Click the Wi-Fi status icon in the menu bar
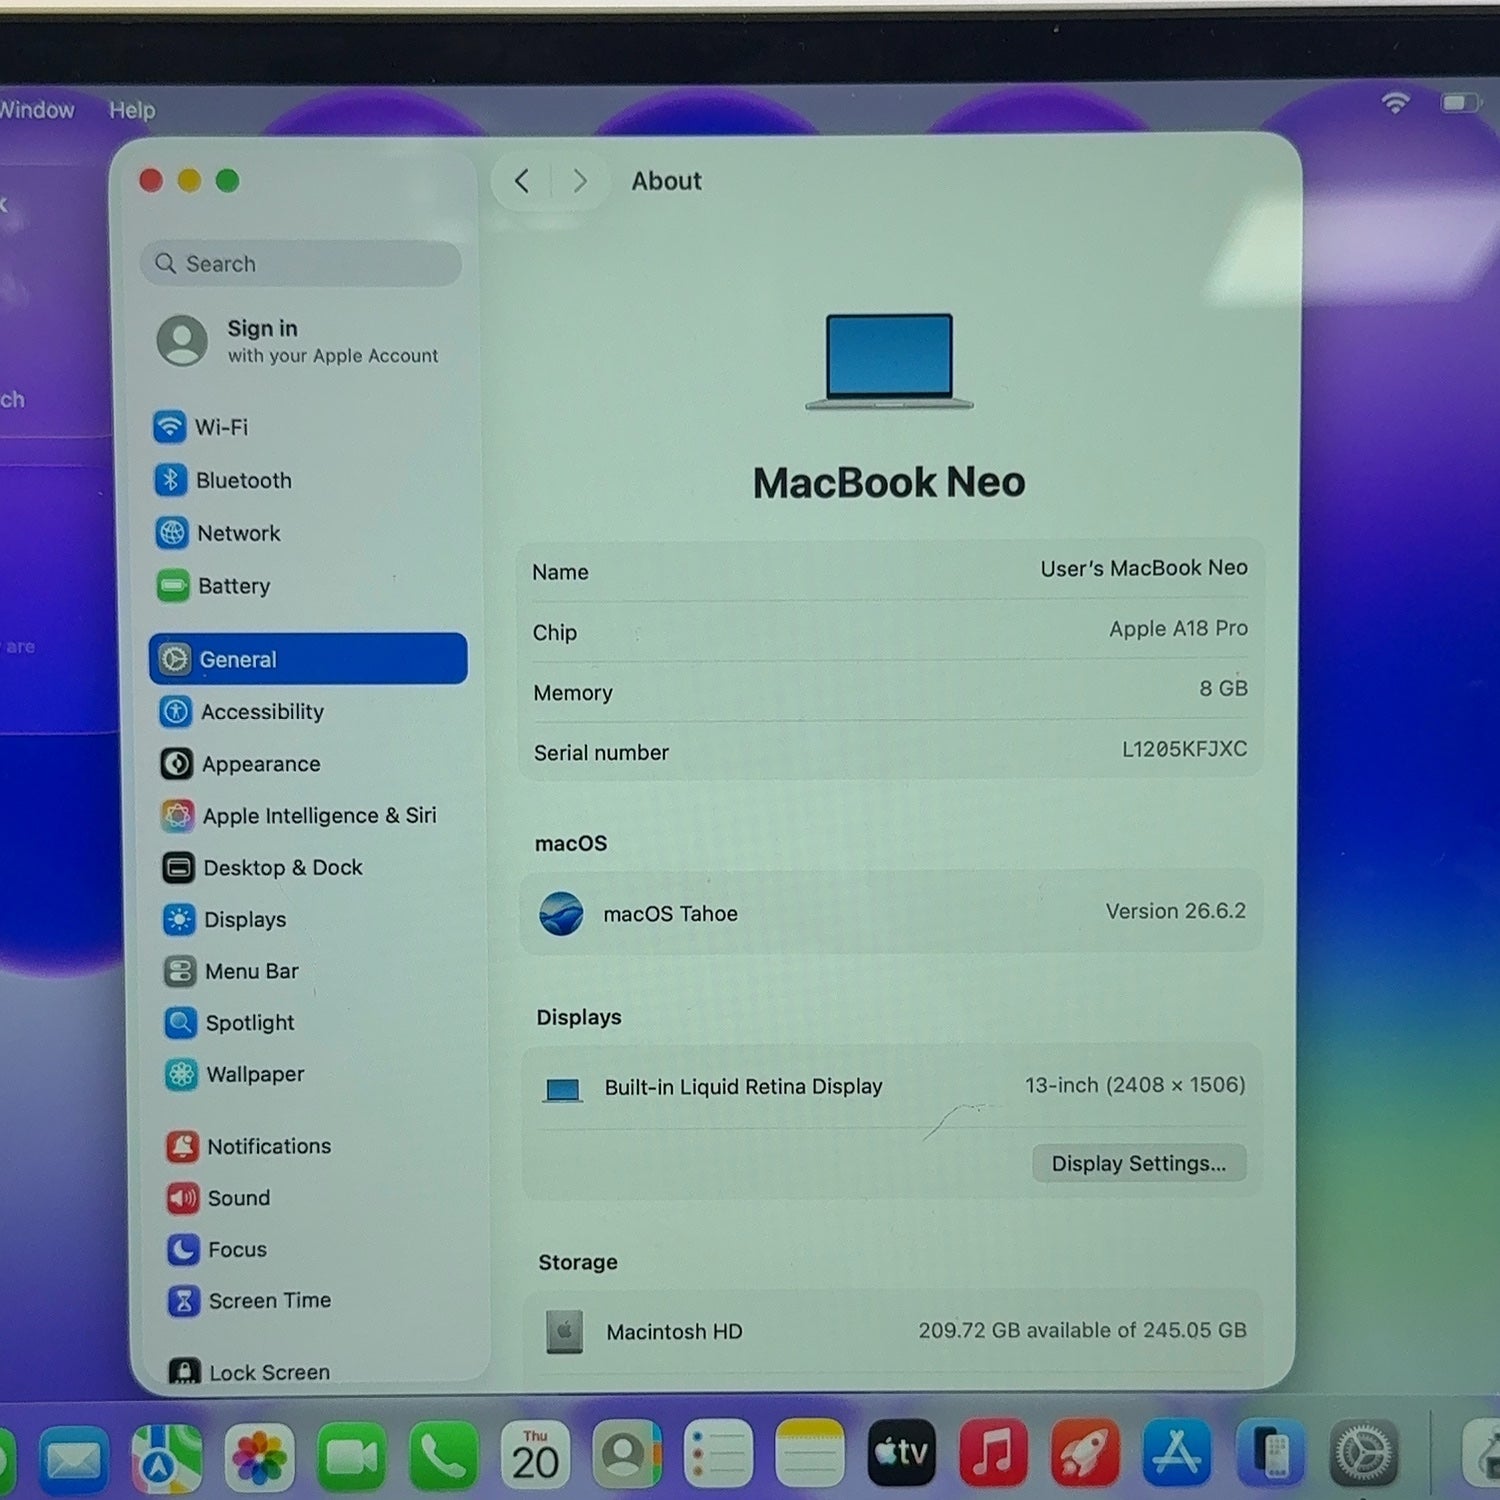 click(1395, 102)
